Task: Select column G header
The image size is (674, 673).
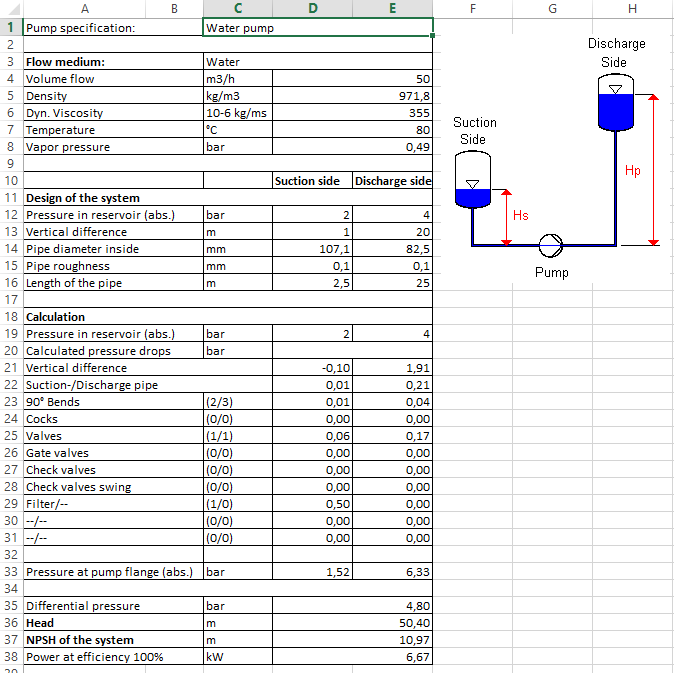Action: coord(552,9)
